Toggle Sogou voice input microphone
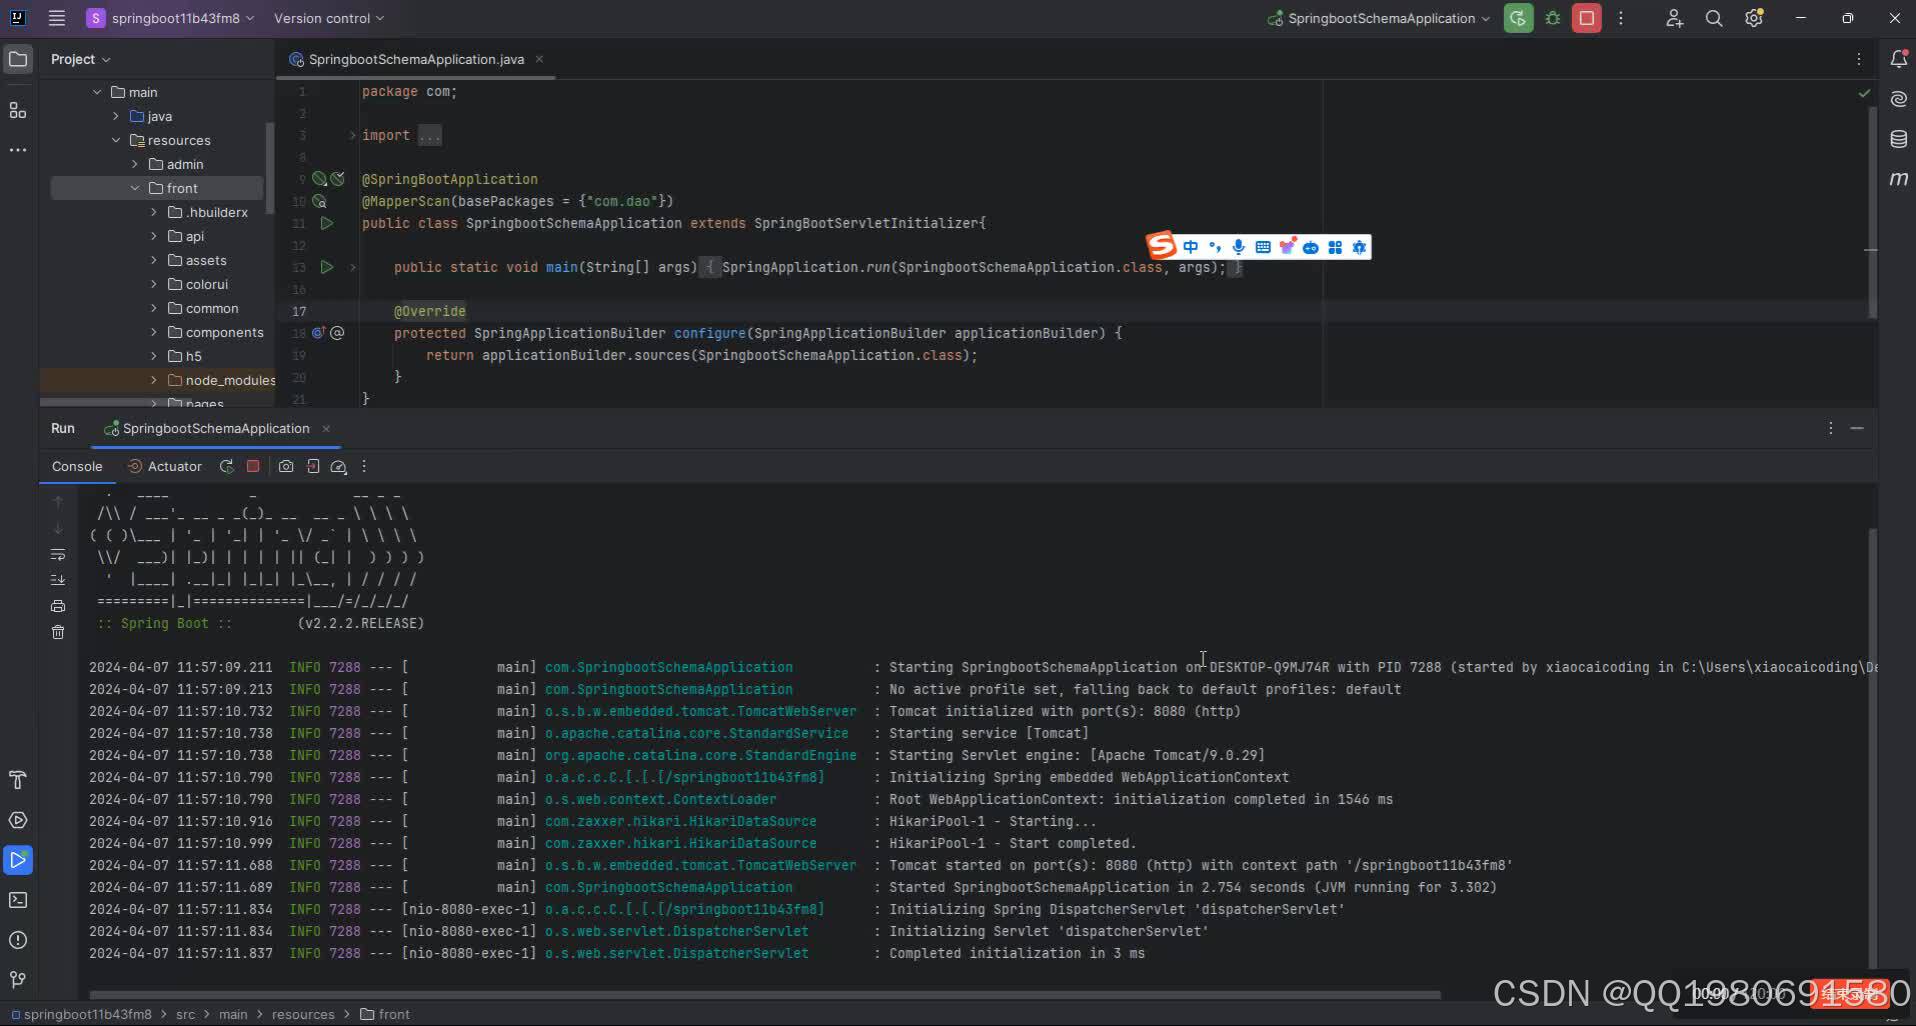Image resolution: width=1916 pixels, height=1026 pixels. [x=1238, y=247]
